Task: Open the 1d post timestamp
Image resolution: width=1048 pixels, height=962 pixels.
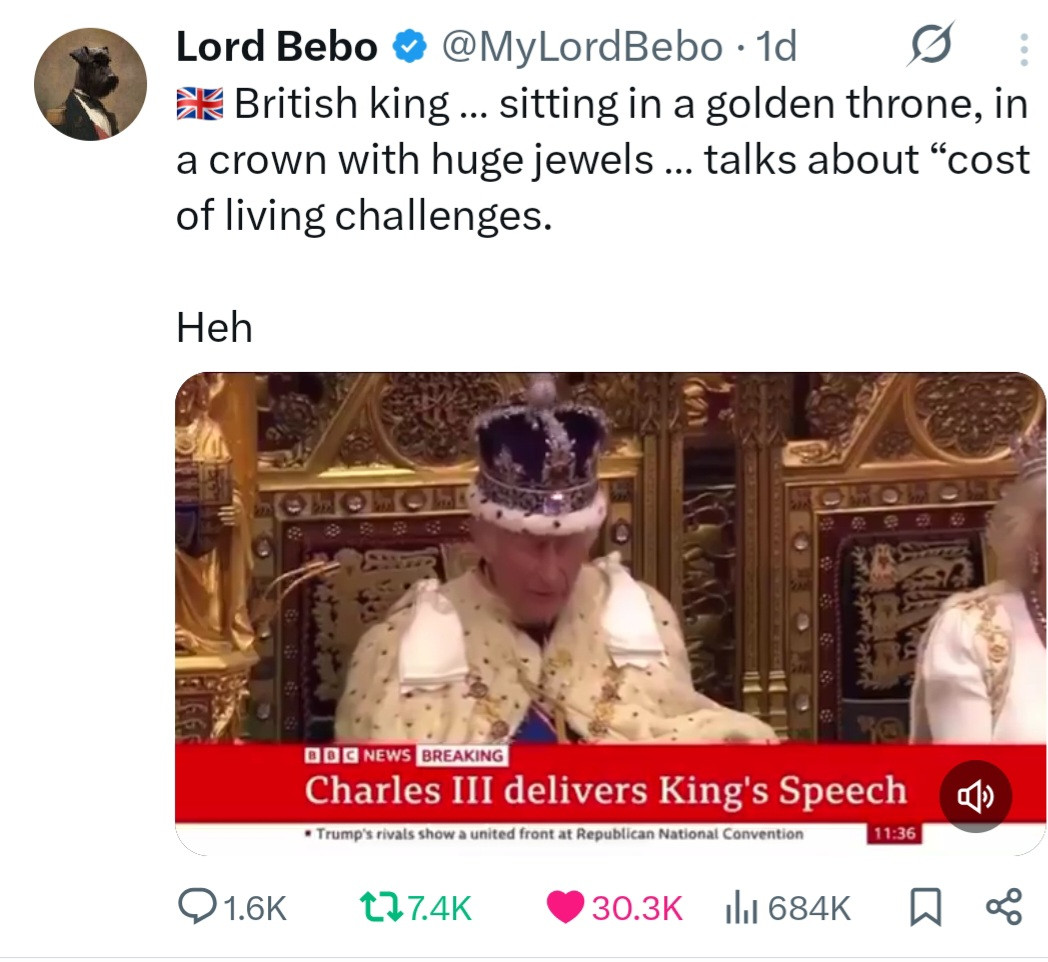Action: (777, 46)
